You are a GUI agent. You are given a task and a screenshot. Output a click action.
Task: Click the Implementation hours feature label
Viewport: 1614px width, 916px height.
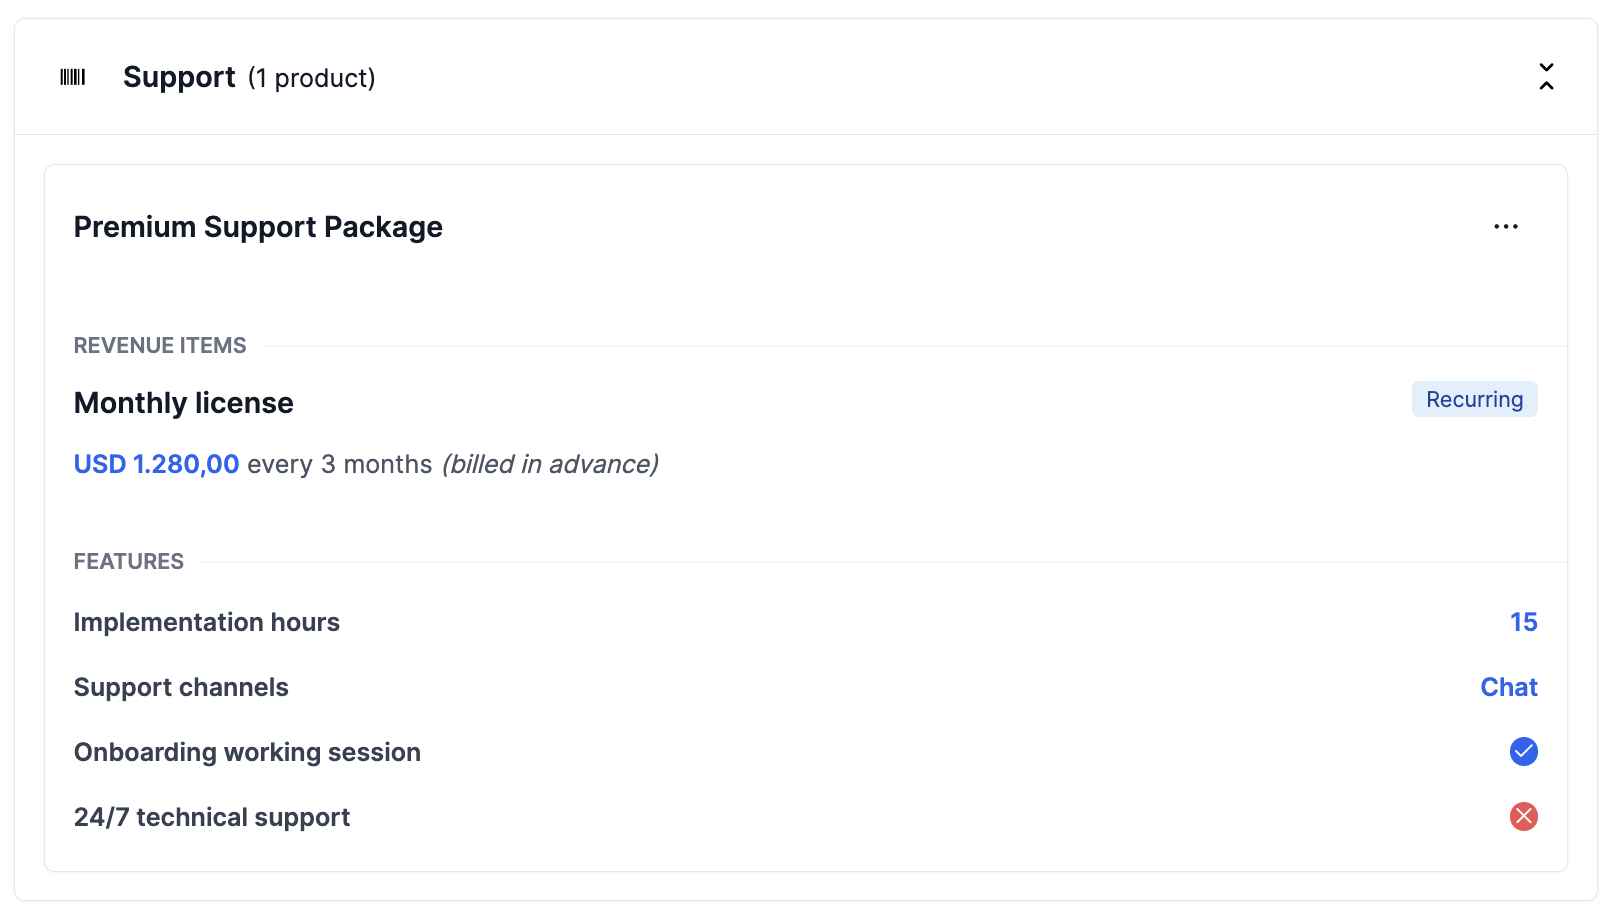coord(207,622)
